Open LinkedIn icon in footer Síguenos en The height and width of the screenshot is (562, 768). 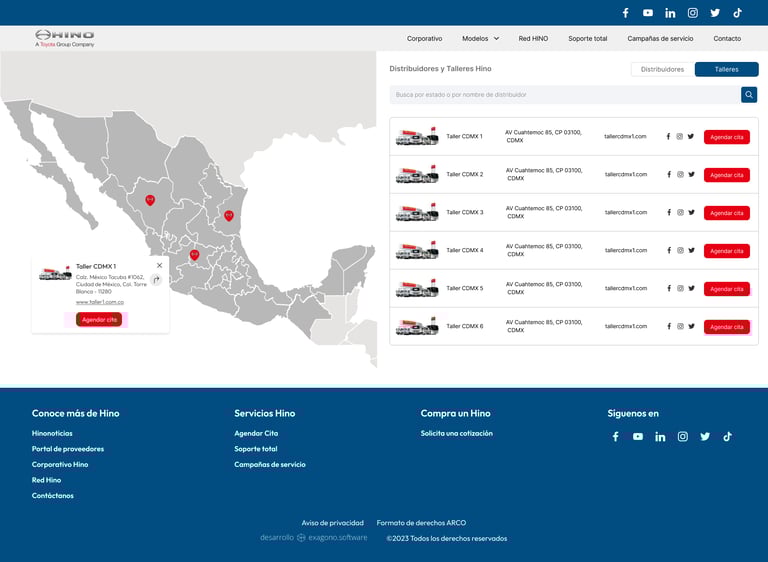pos(660,437)
